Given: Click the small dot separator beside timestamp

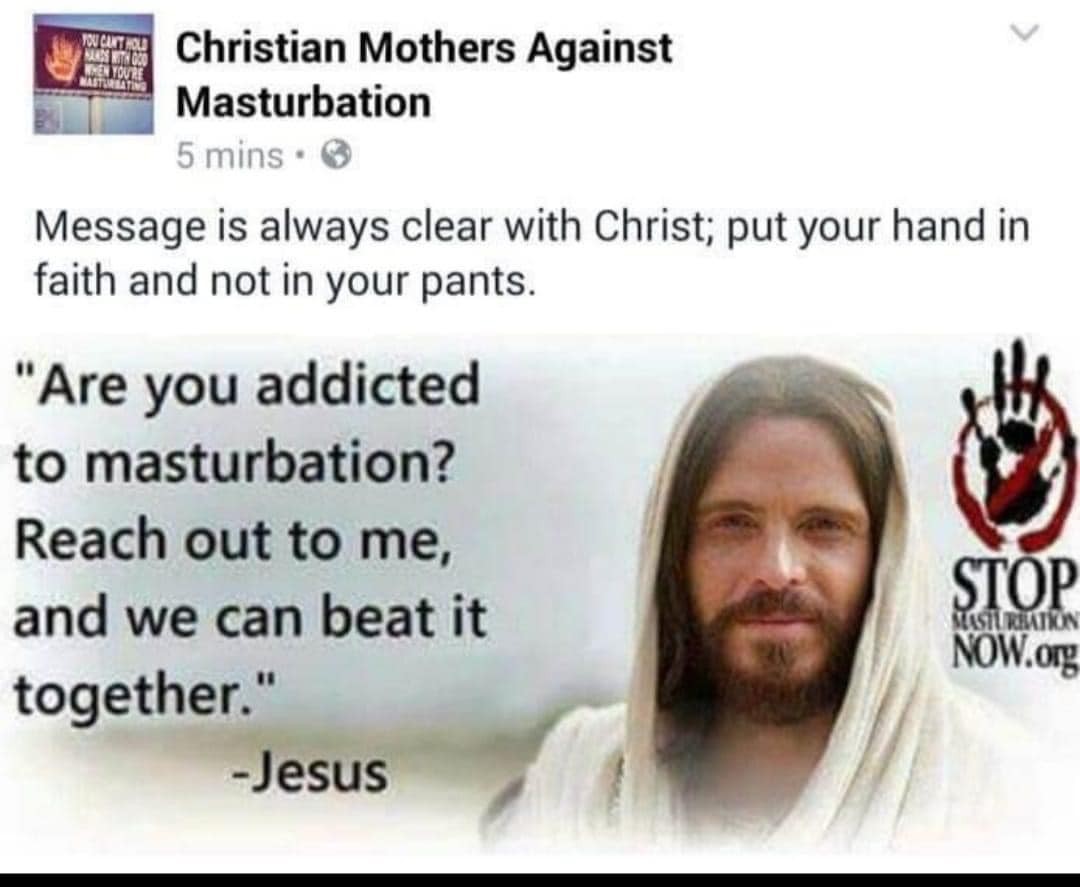Looking at the screenshot, I should (x=298, y=156).
